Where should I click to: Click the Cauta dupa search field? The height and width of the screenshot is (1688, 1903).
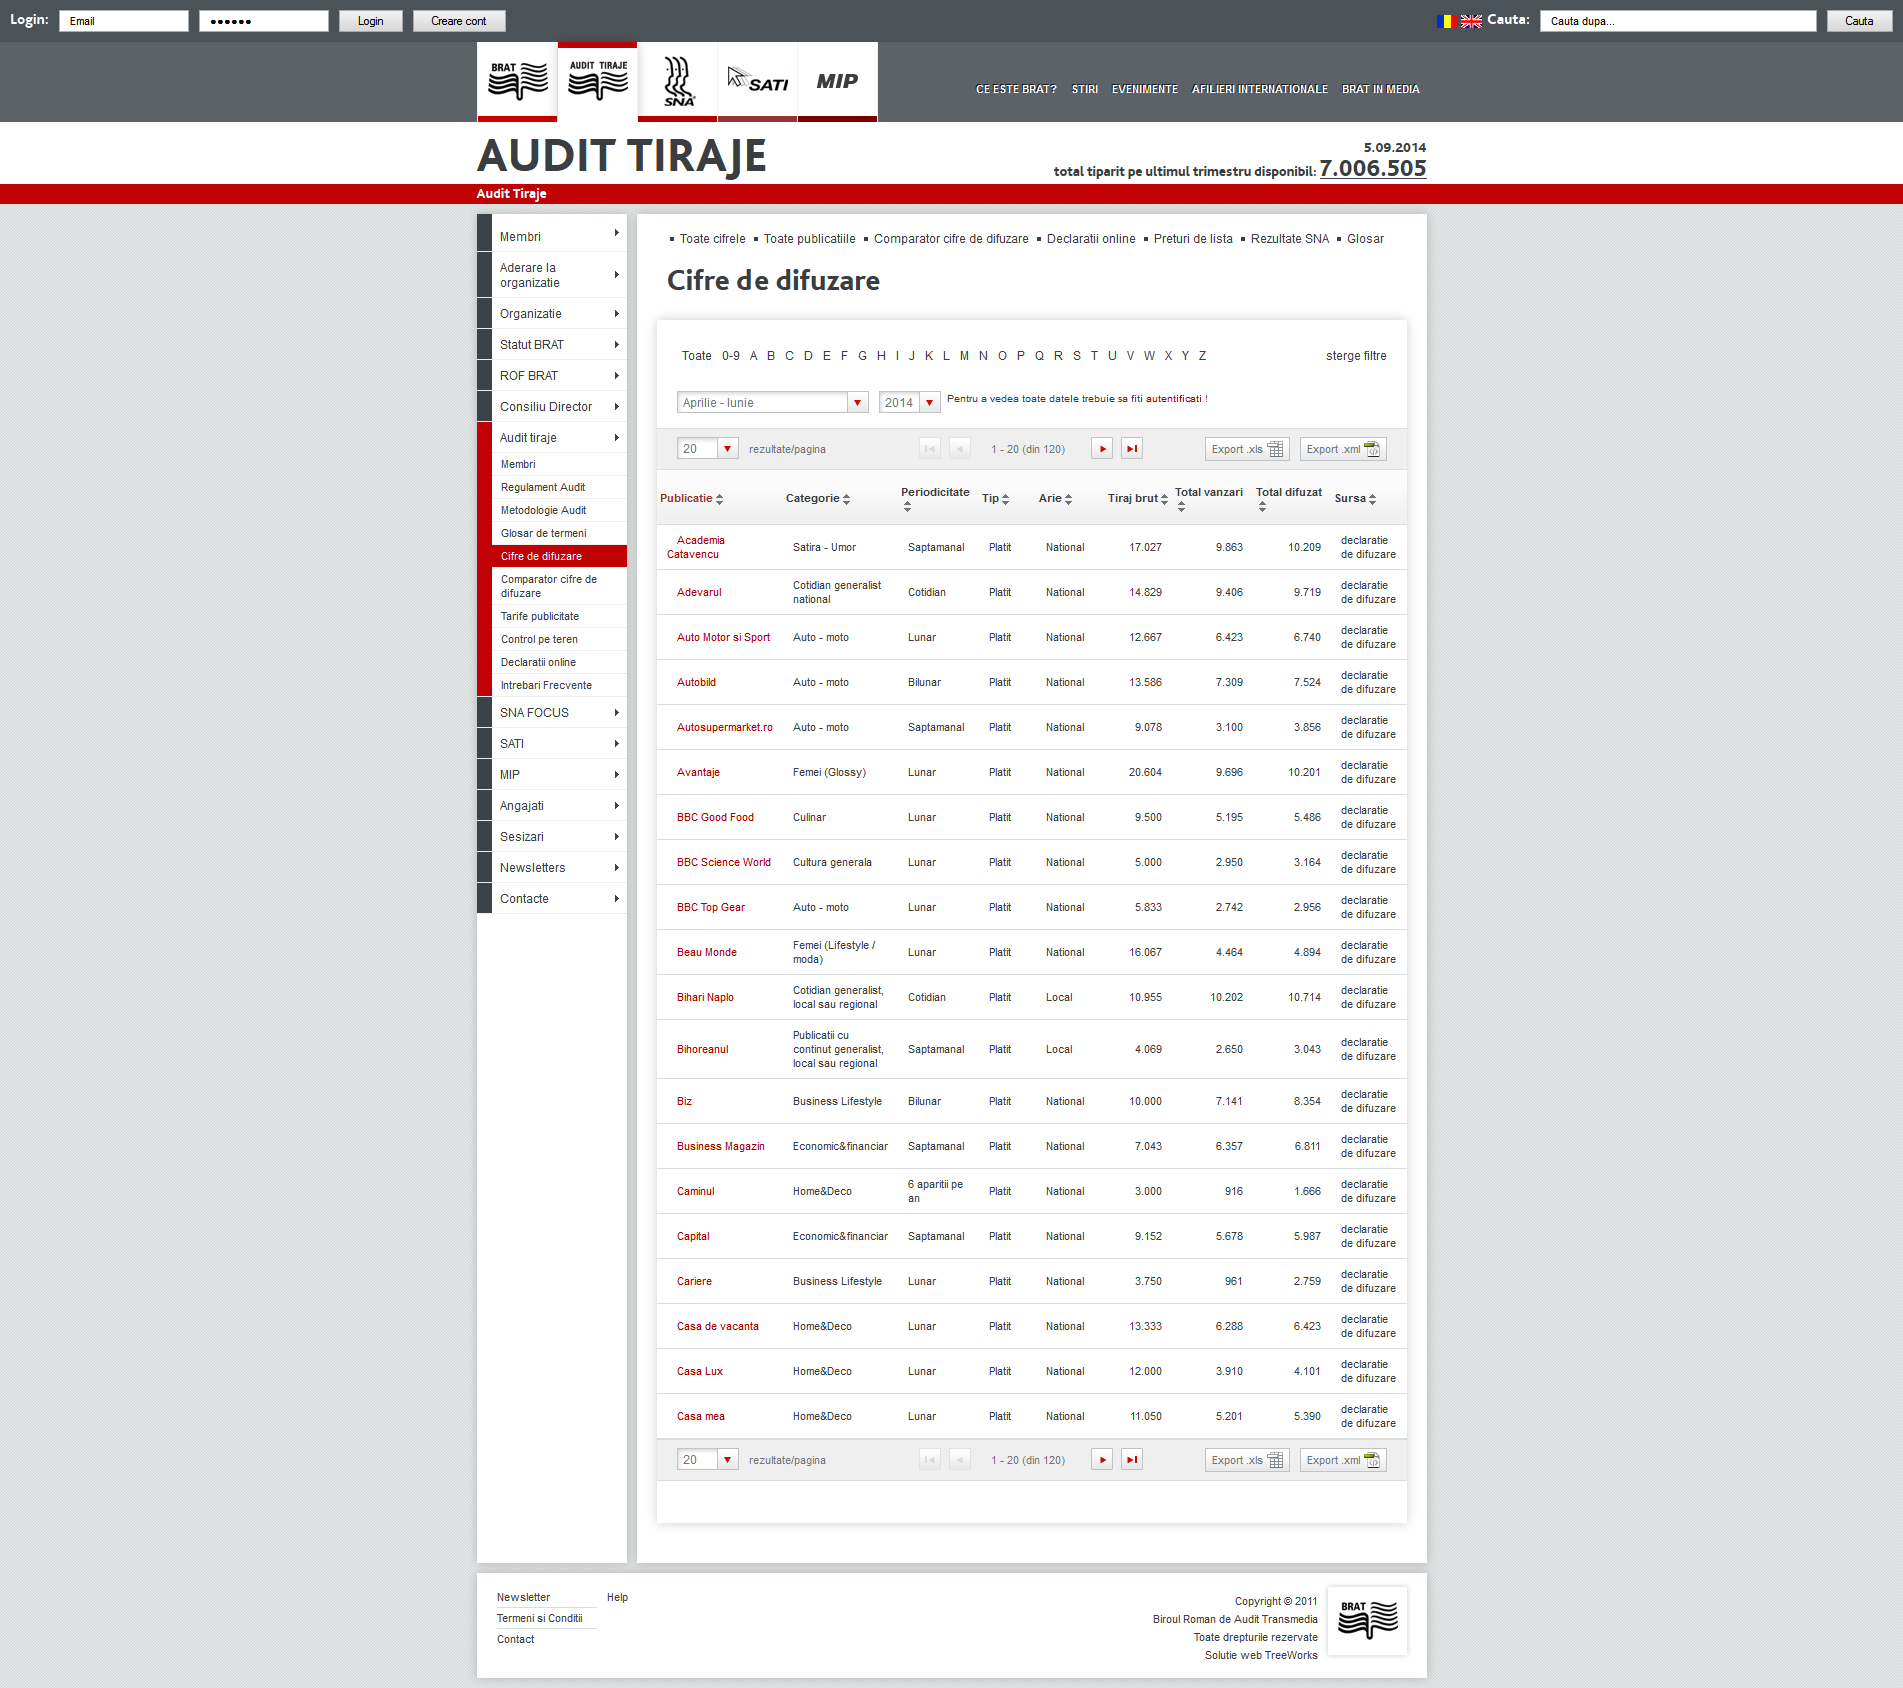click(1678, 21)
